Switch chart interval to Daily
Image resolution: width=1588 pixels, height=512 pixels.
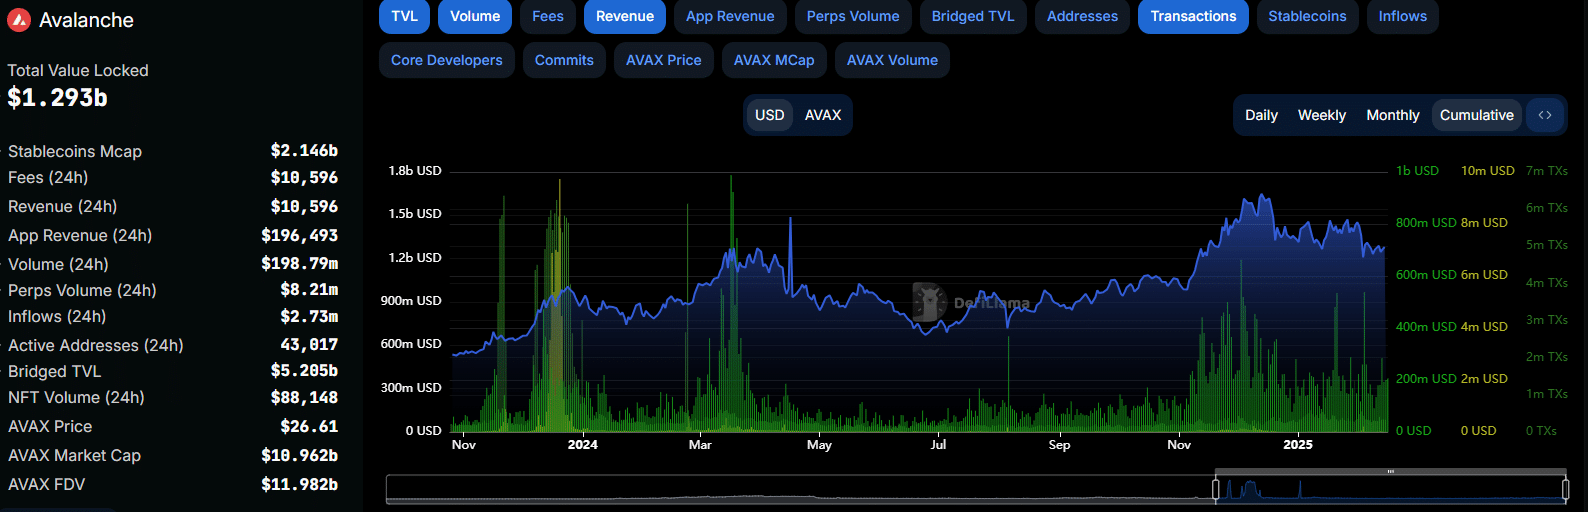click(x=1261, y=115)
